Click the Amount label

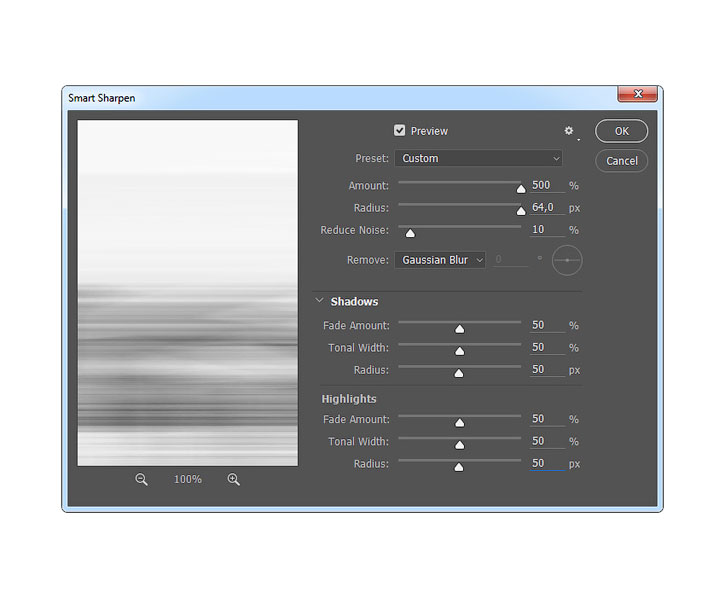(369, 185)
